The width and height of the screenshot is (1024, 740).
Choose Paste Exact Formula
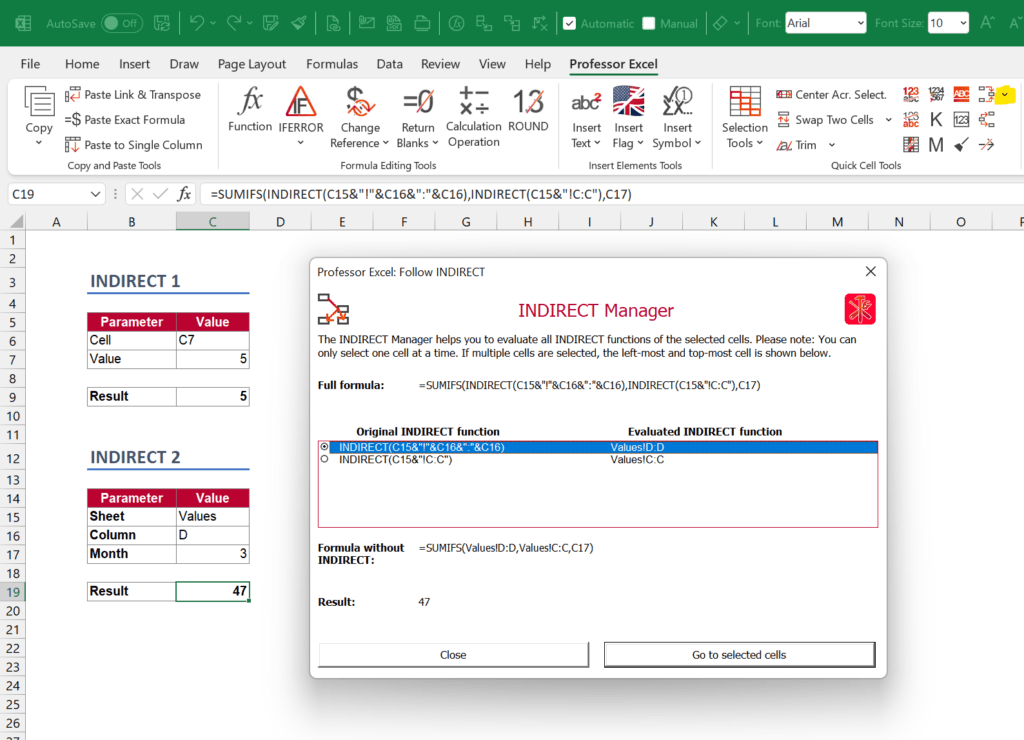[125, 120]
